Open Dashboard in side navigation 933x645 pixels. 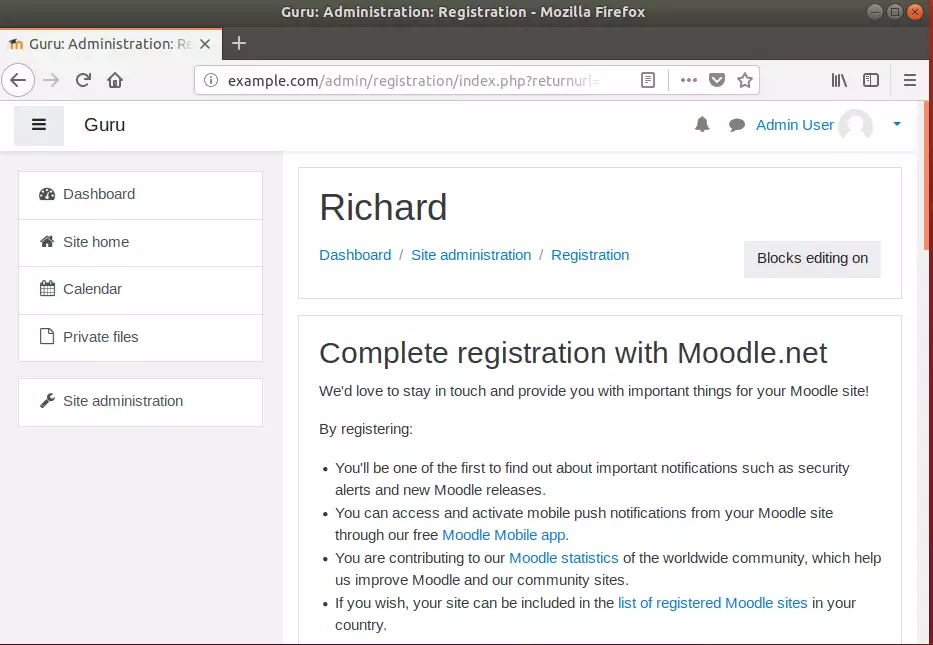[140, 195]
